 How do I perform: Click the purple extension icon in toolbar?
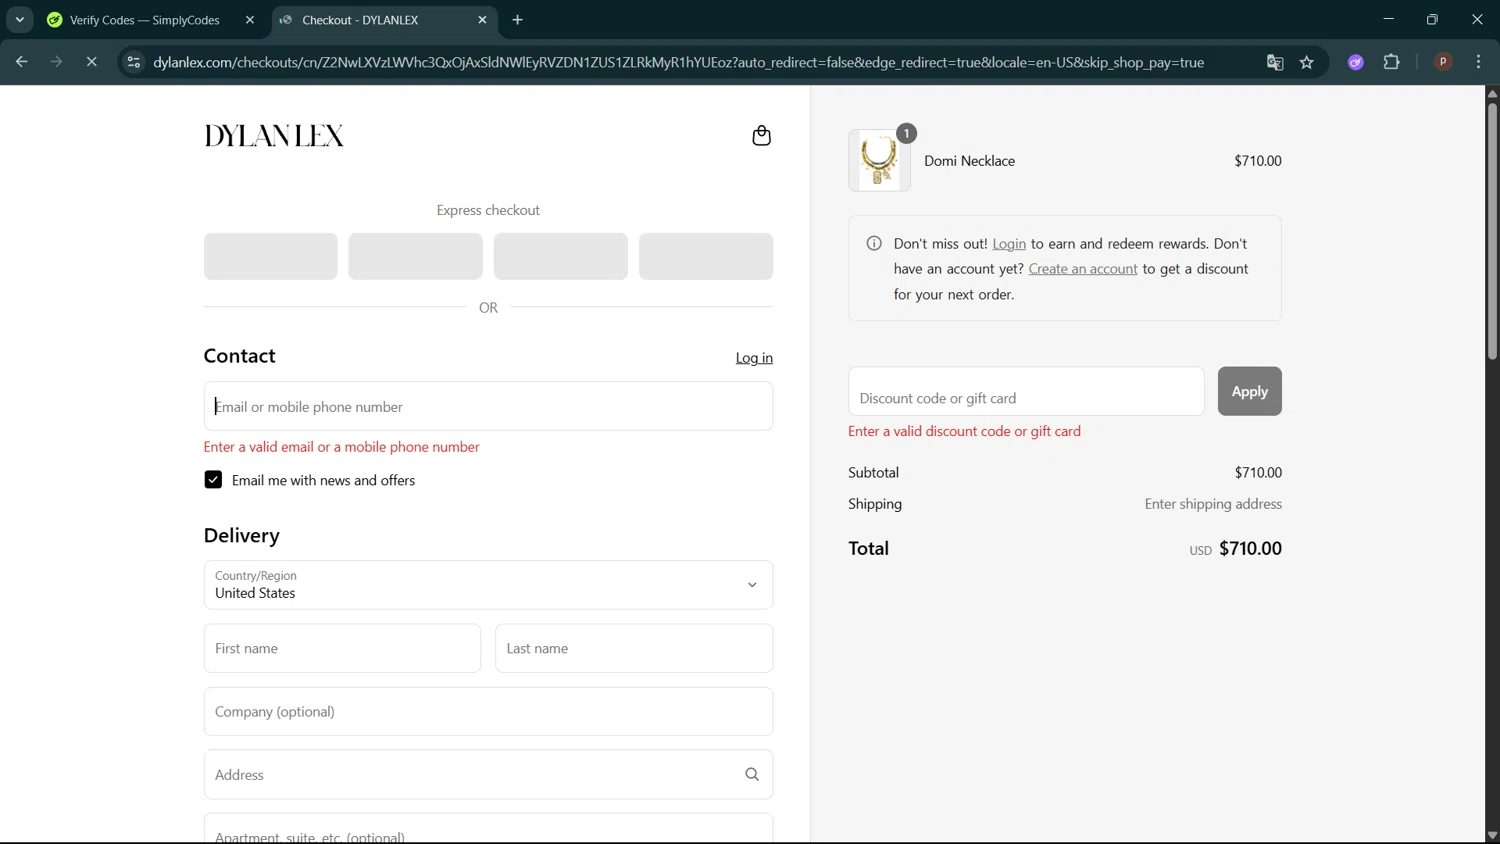click(1356, 62)
